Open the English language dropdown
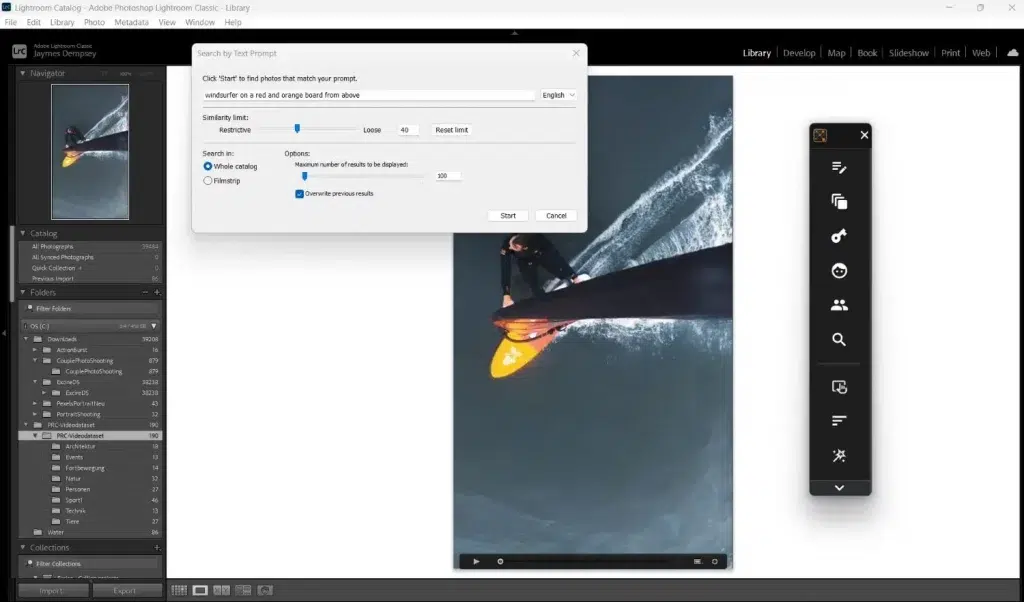This screenshot has height=602, width=1024. pos(560,95)
